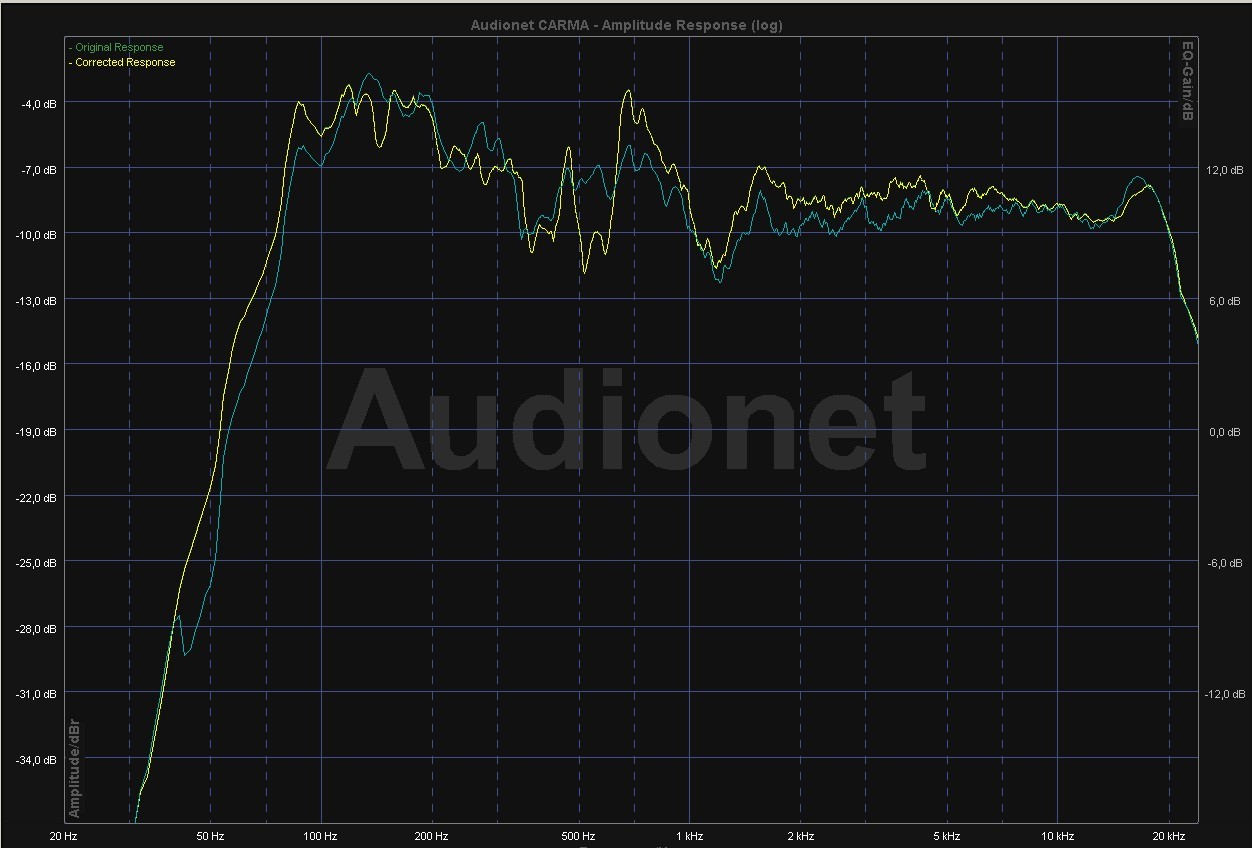Click the '20 Hz' frequency axis label
Image resolution: width=1252 pixels, height=848 pixels.
pos(64,836)
